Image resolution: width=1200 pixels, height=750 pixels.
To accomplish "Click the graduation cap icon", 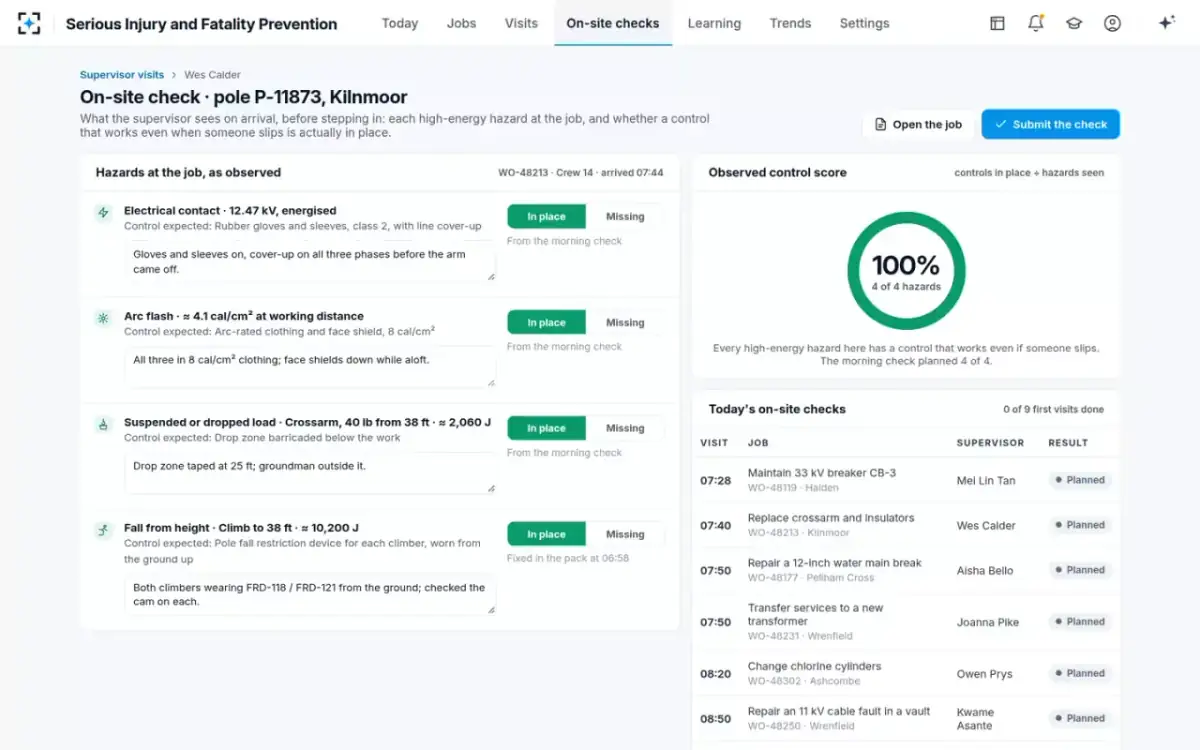I will pos(1074,23).
